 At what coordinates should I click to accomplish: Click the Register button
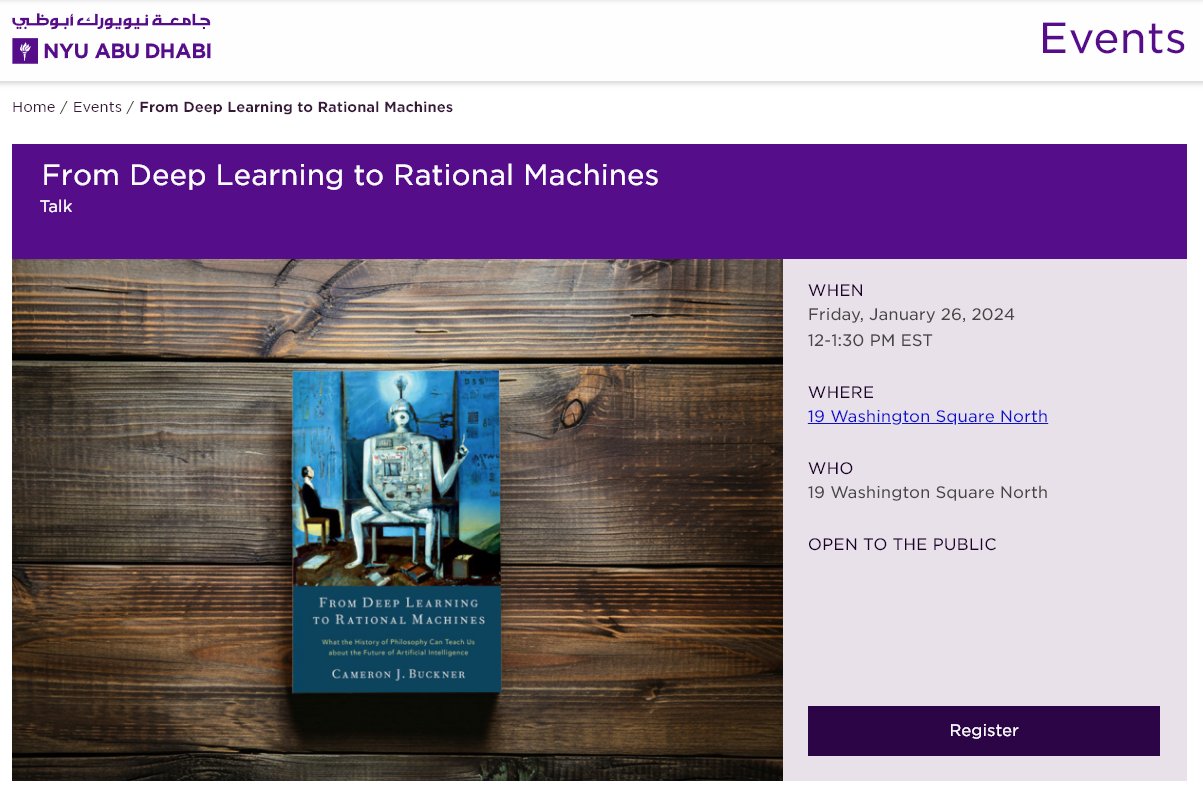tap(984, 731)
